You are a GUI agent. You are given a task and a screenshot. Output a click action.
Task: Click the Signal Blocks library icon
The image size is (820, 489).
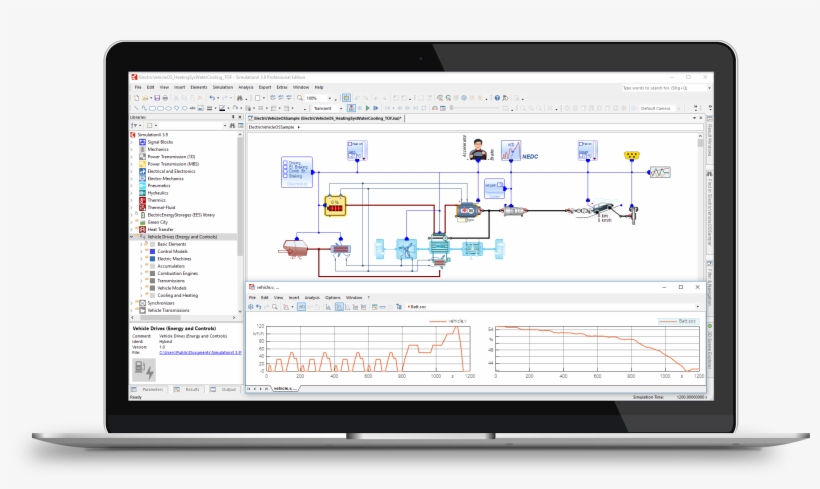click(x=142, y=142)
